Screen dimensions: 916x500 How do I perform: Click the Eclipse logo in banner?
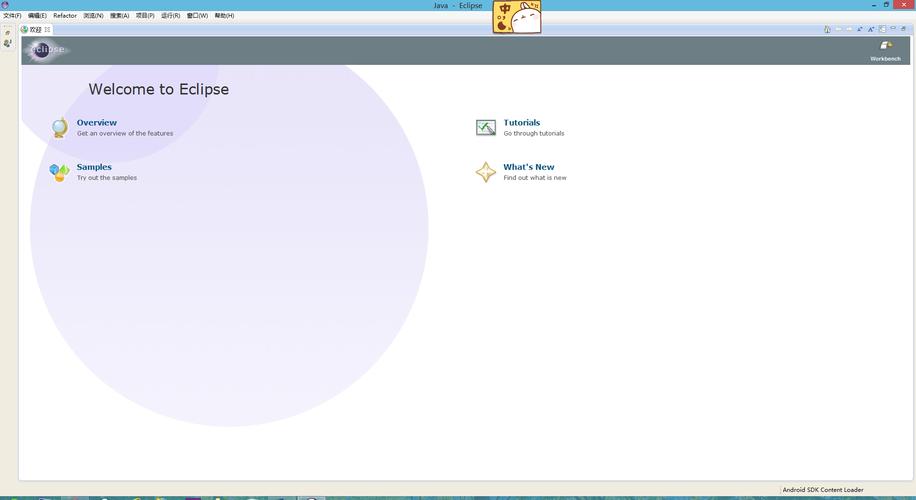point(47,50)
